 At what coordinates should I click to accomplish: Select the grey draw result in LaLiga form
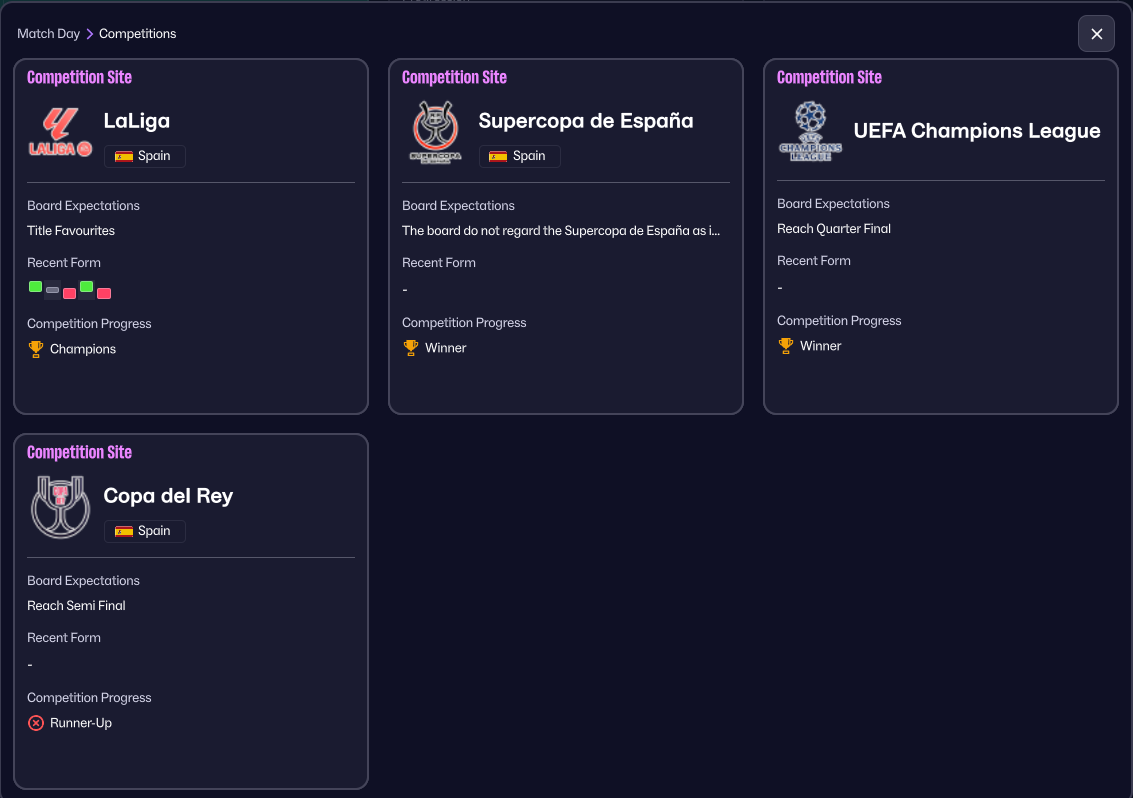pos(52,290)
